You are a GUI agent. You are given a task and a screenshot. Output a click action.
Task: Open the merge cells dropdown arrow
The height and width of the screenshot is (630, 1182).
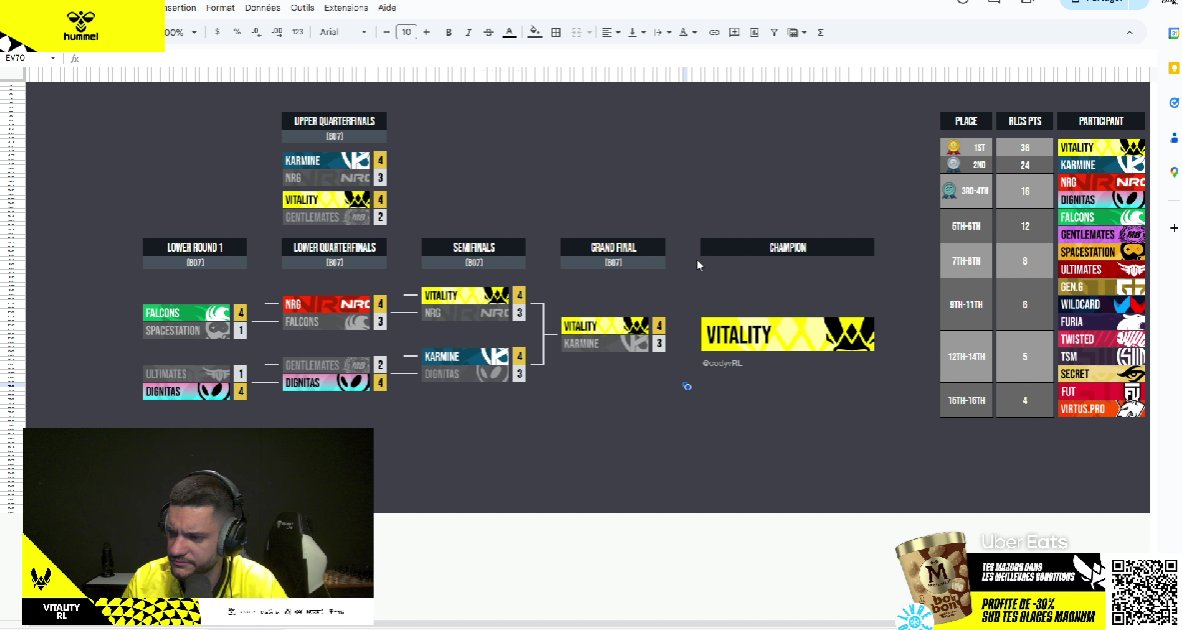[589, 32]
